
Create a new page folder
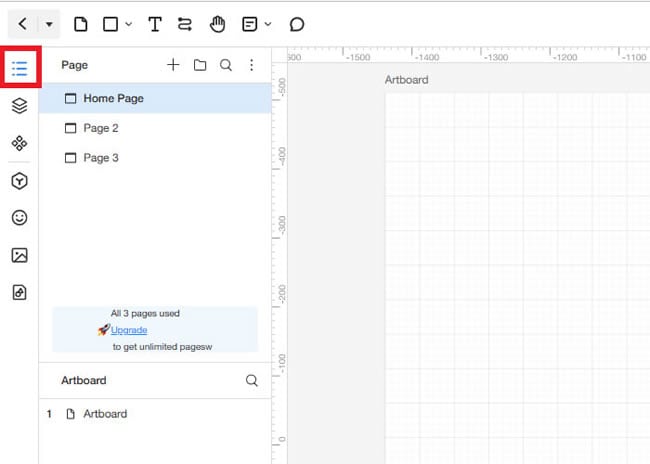200,65
